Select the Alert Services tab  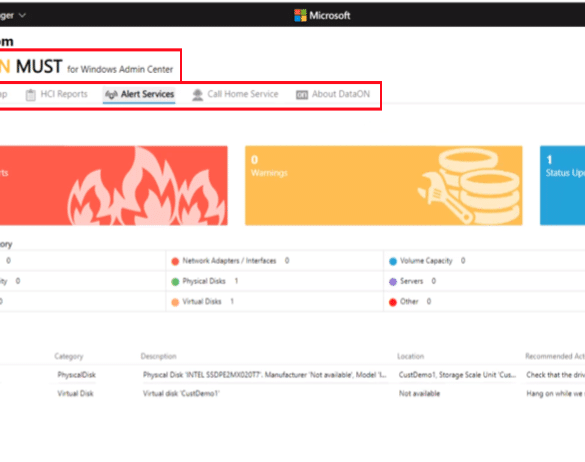tap(139, 94)
